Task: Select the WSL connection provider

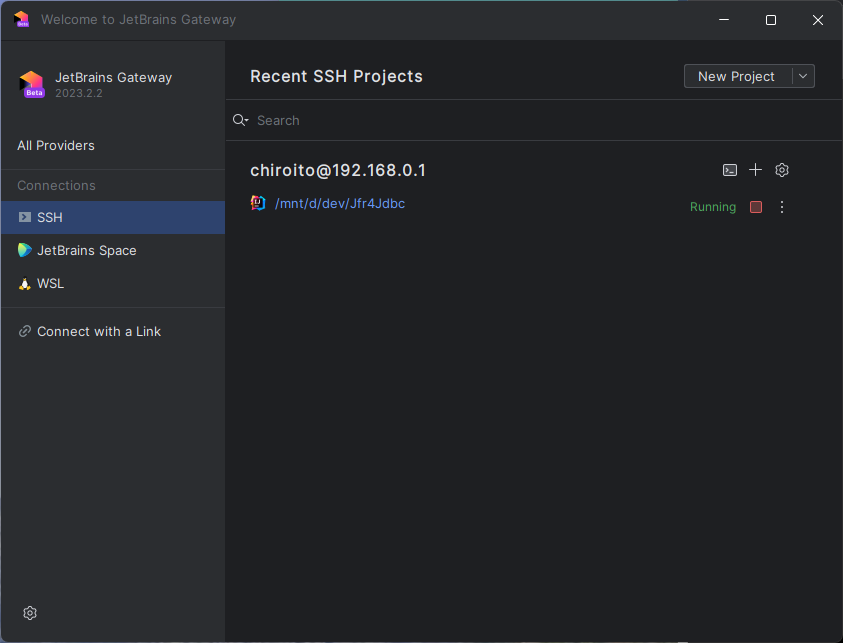Action: pos(113,283)
